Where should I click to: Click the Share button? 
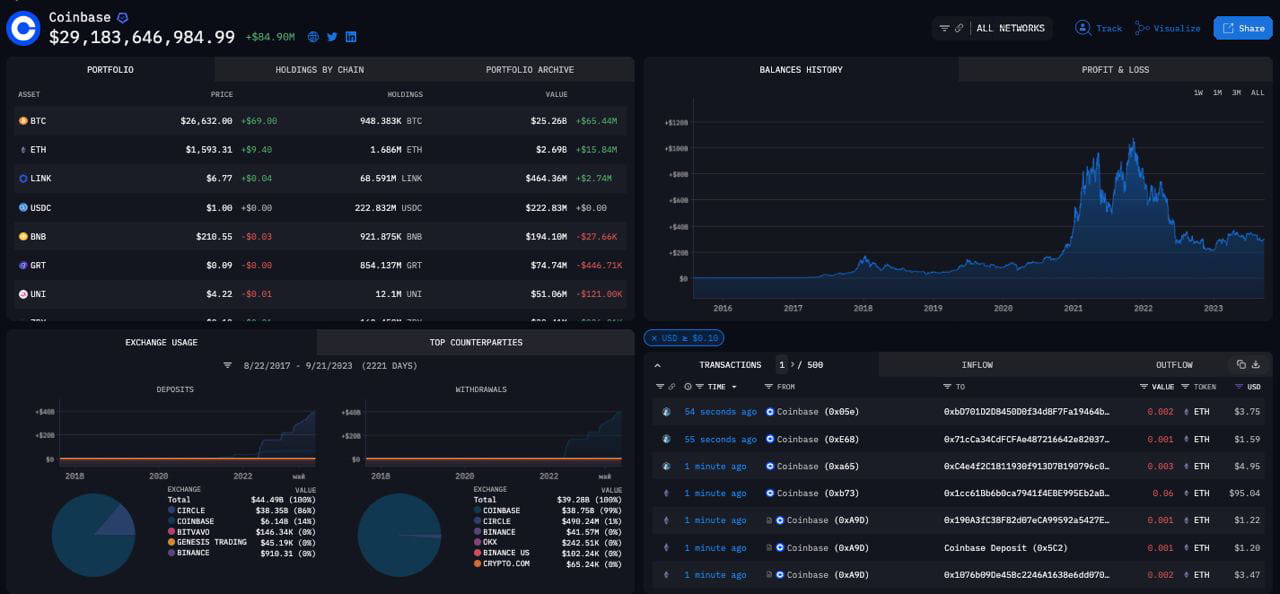pos(1243,28)
